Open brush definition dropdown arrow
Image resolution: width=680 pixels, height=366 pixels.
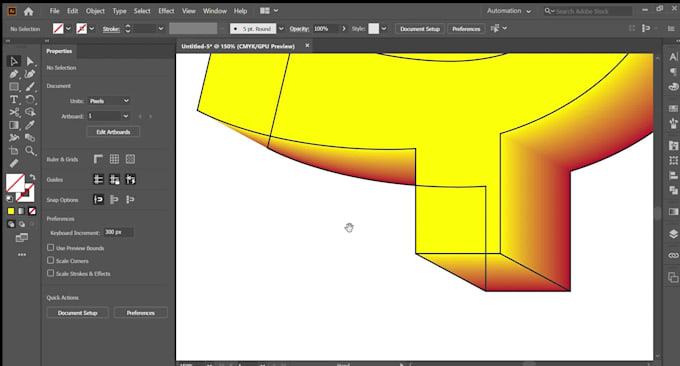click(281, 29)
